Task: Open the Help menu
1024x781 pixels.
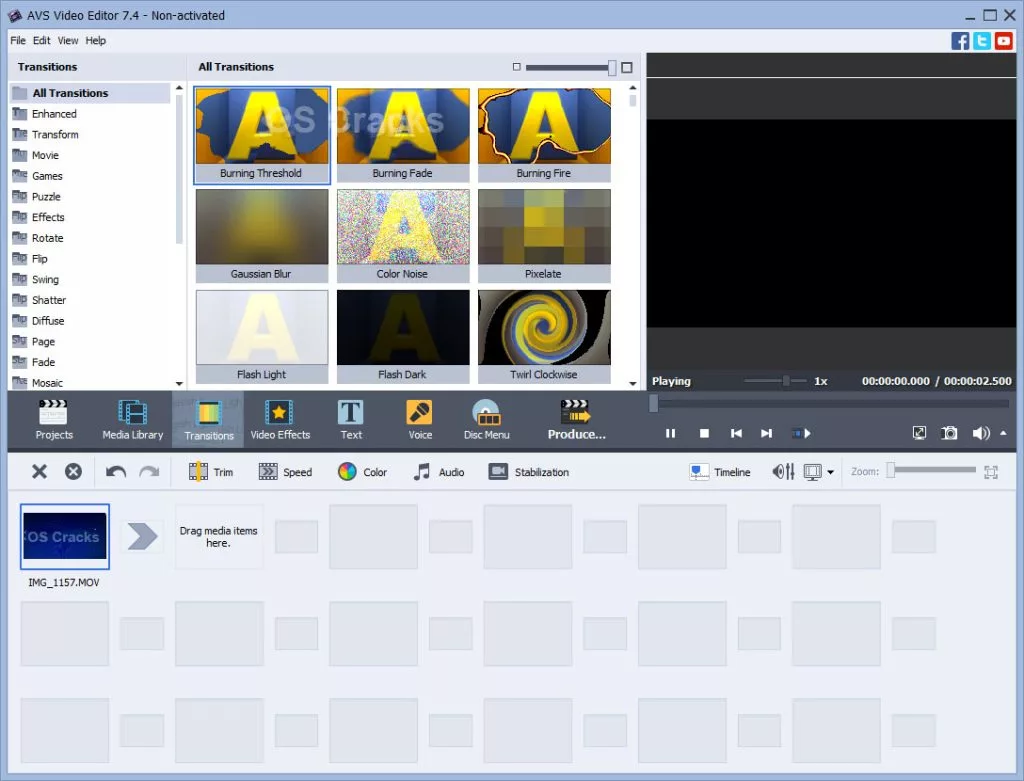Action: coord(95,40)
